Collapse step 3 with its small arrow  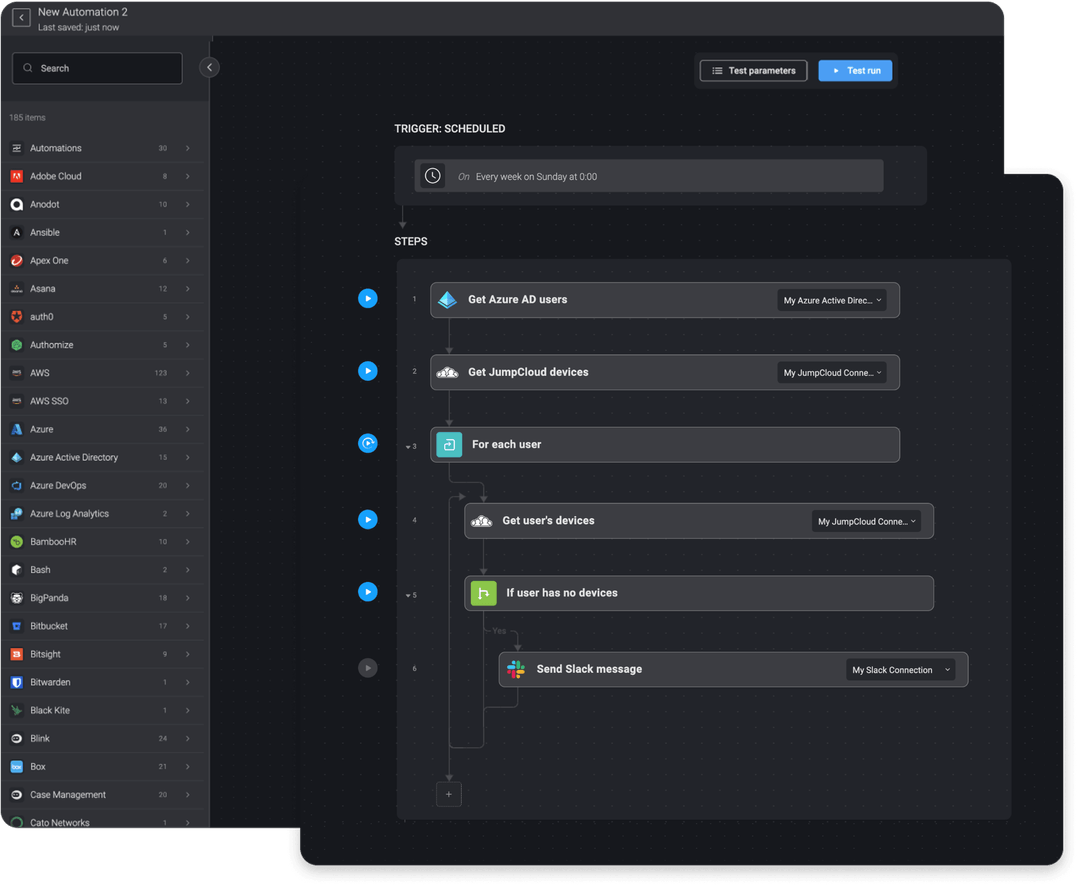pos(408,448)
